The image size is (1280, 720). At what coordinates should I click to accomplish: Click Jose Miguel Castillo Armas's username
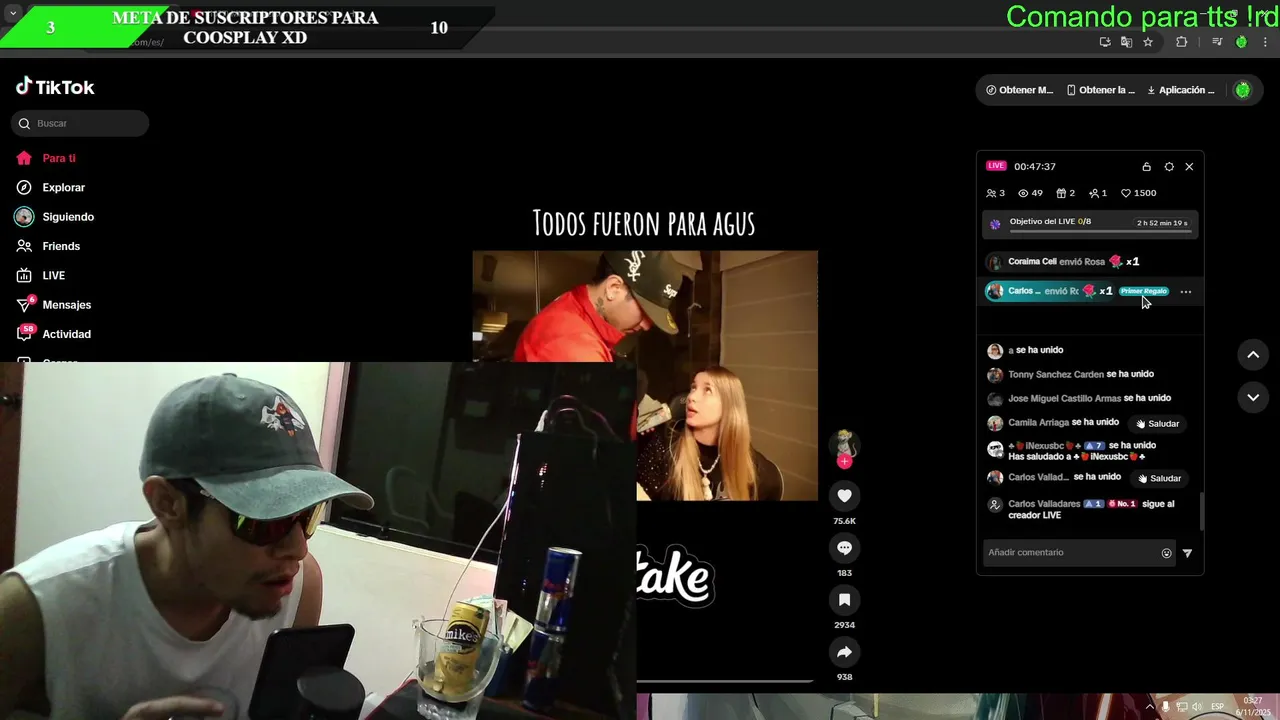click(x=1064, y=398)
